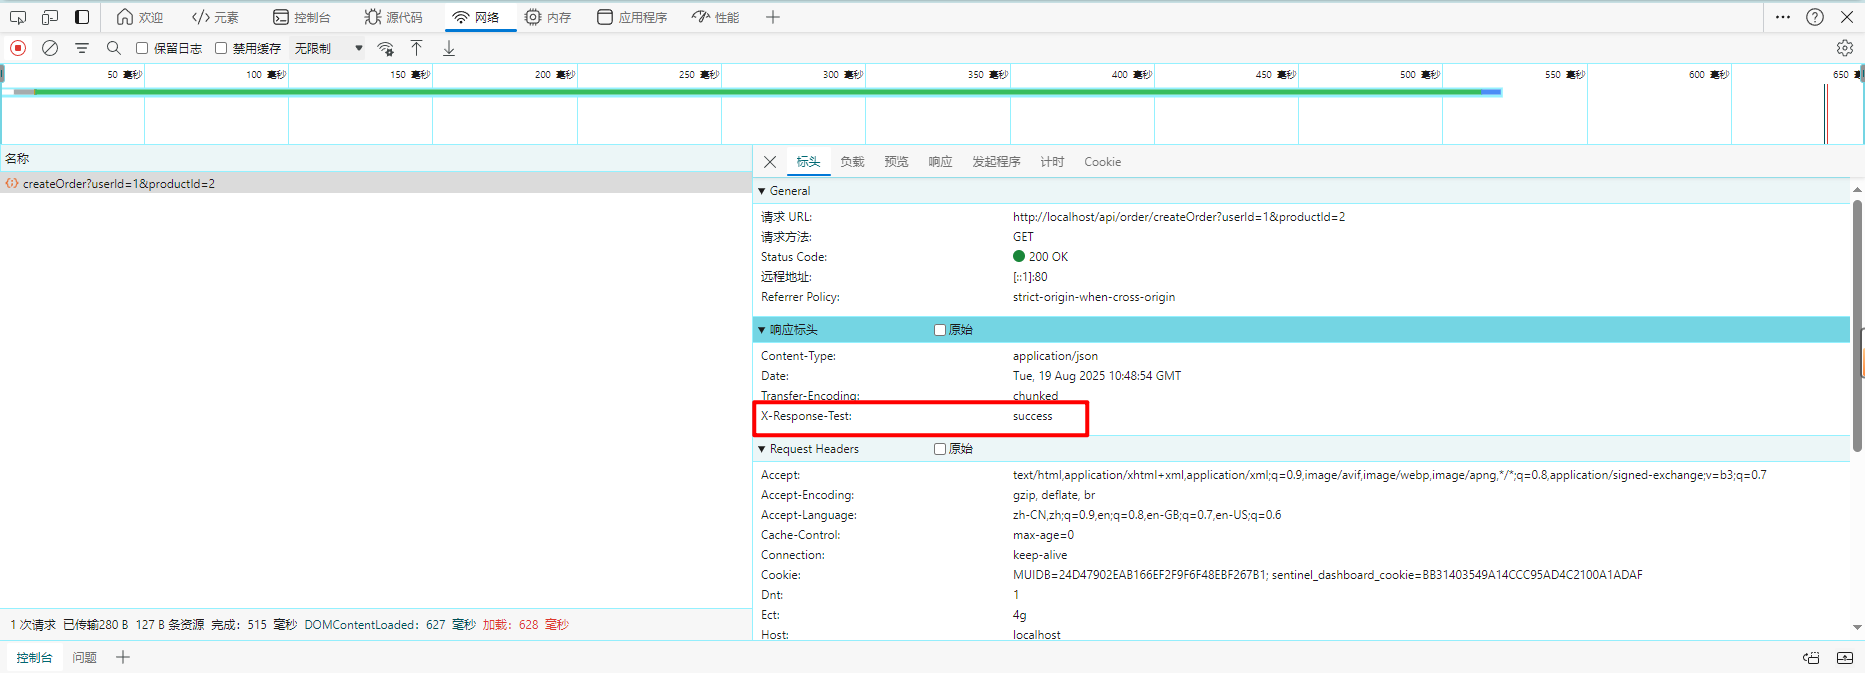This screenshot has width=1865, height=673.
Task: Open the 内存 memory tab
Action: 548,17
